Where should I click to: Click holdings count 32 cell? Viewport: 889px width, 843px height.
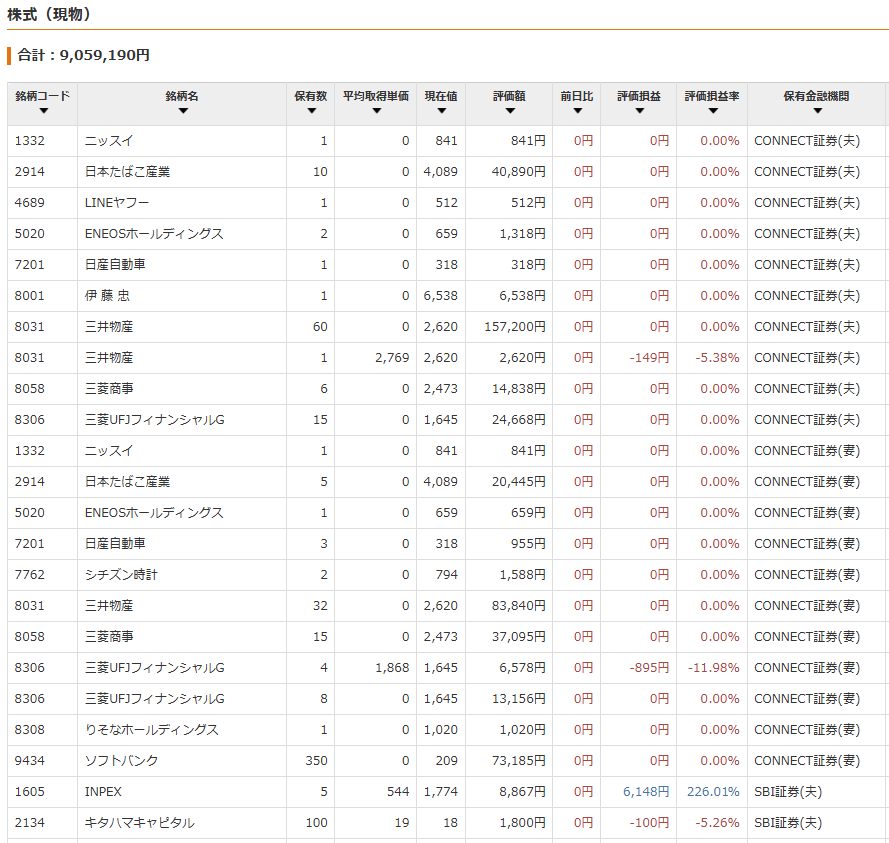click(311, 606)
